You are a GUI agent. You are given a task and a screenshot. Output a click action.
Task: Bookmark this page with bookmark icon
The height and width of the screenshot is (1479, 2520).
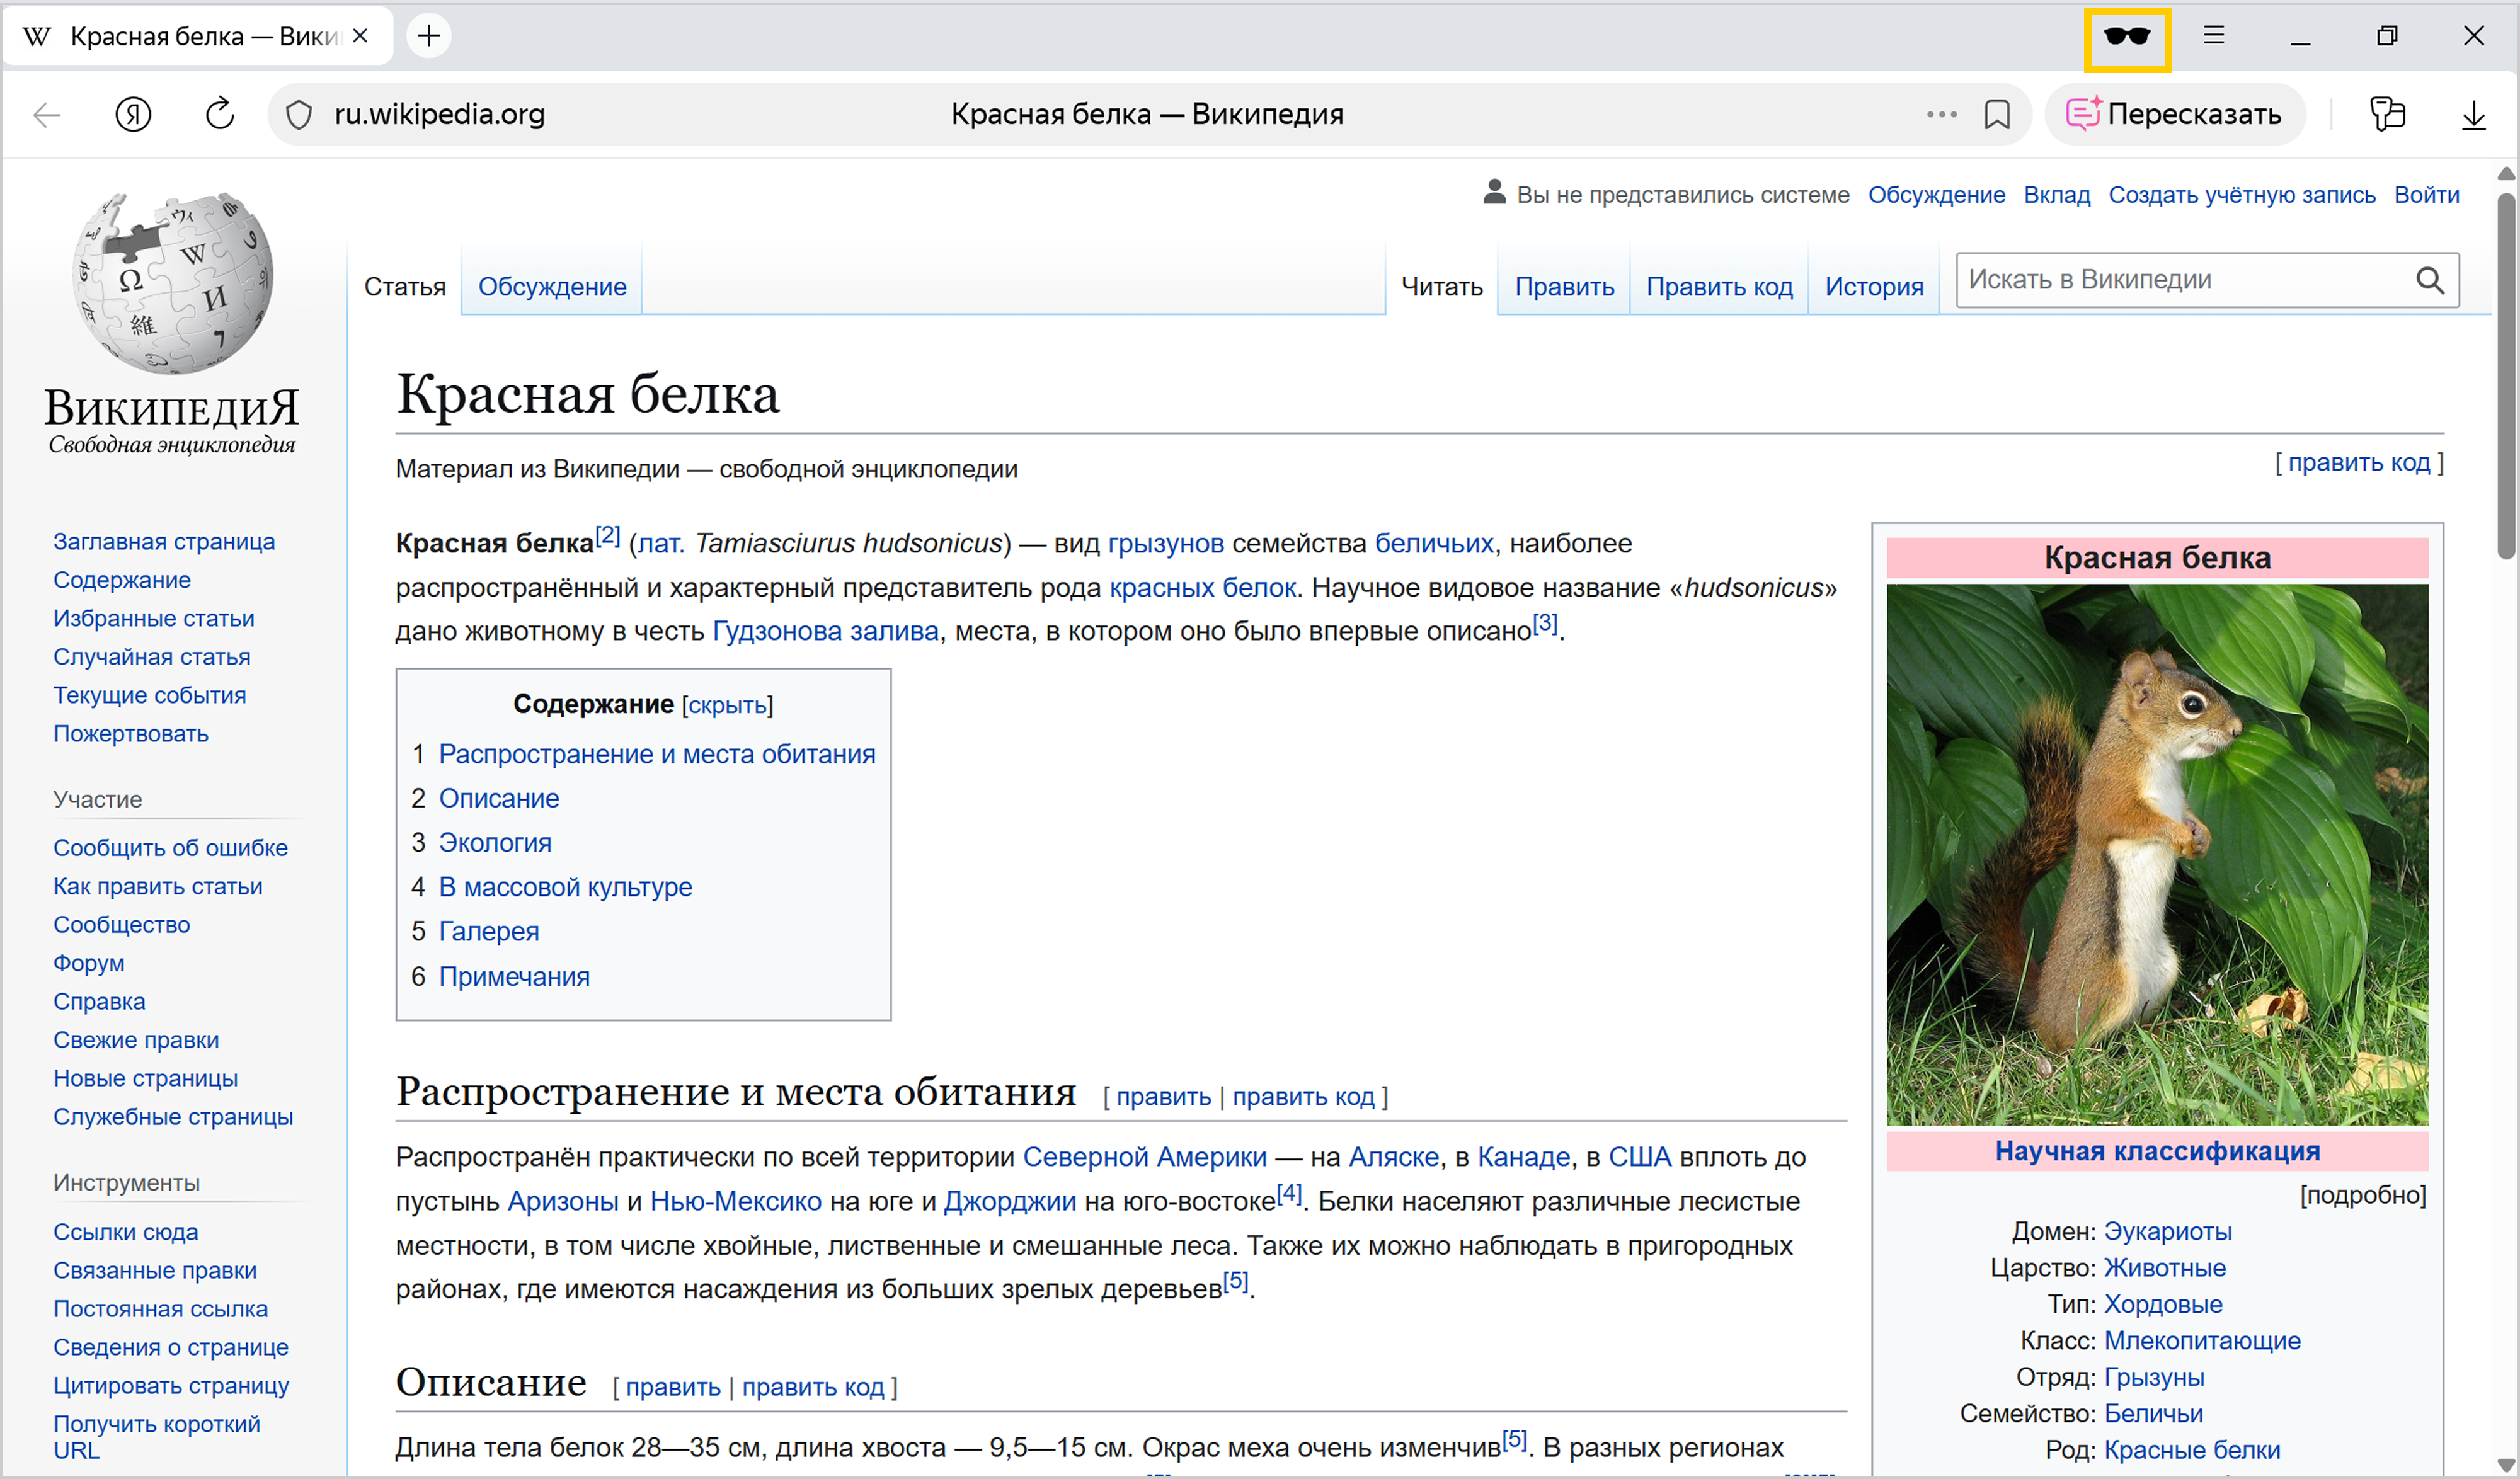tap(1996, 115)
